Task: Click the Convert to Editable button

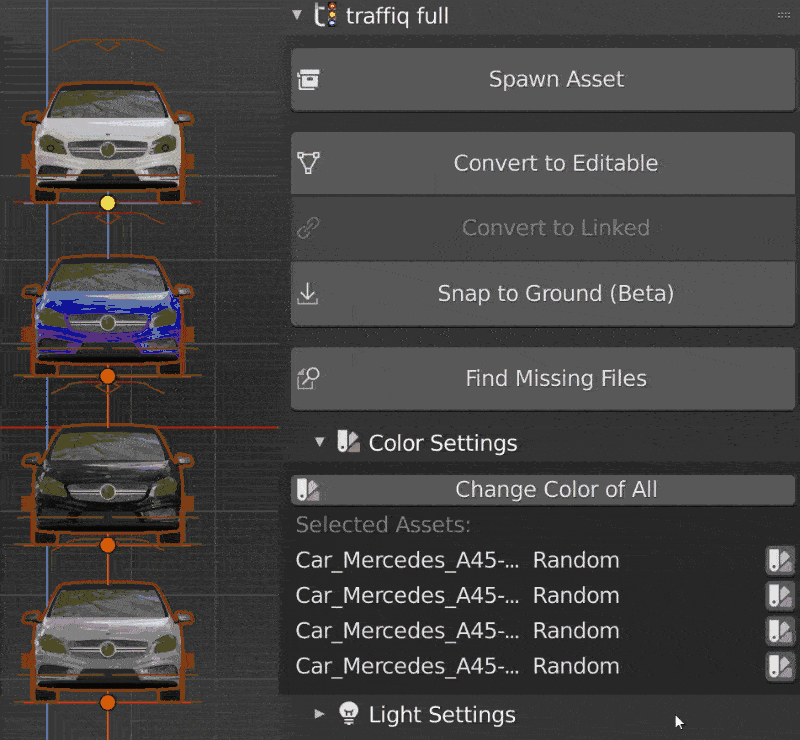Action: (x=543, y=163)
